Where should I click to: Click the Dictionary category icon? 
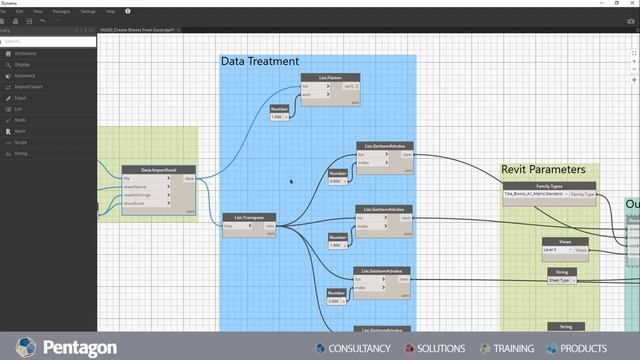pyautogui.click(x=8, y=53)
